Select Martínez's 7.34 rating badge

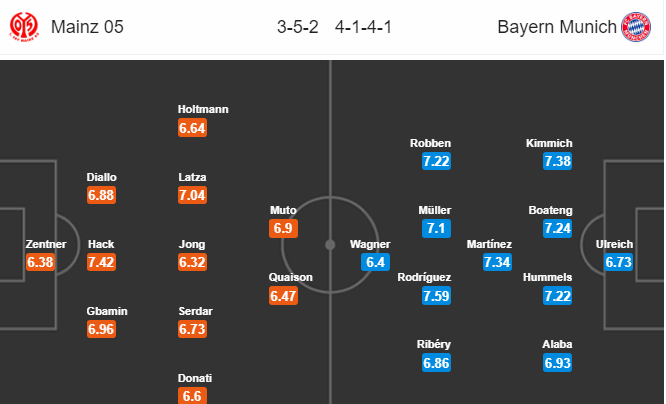pos(497,262)
